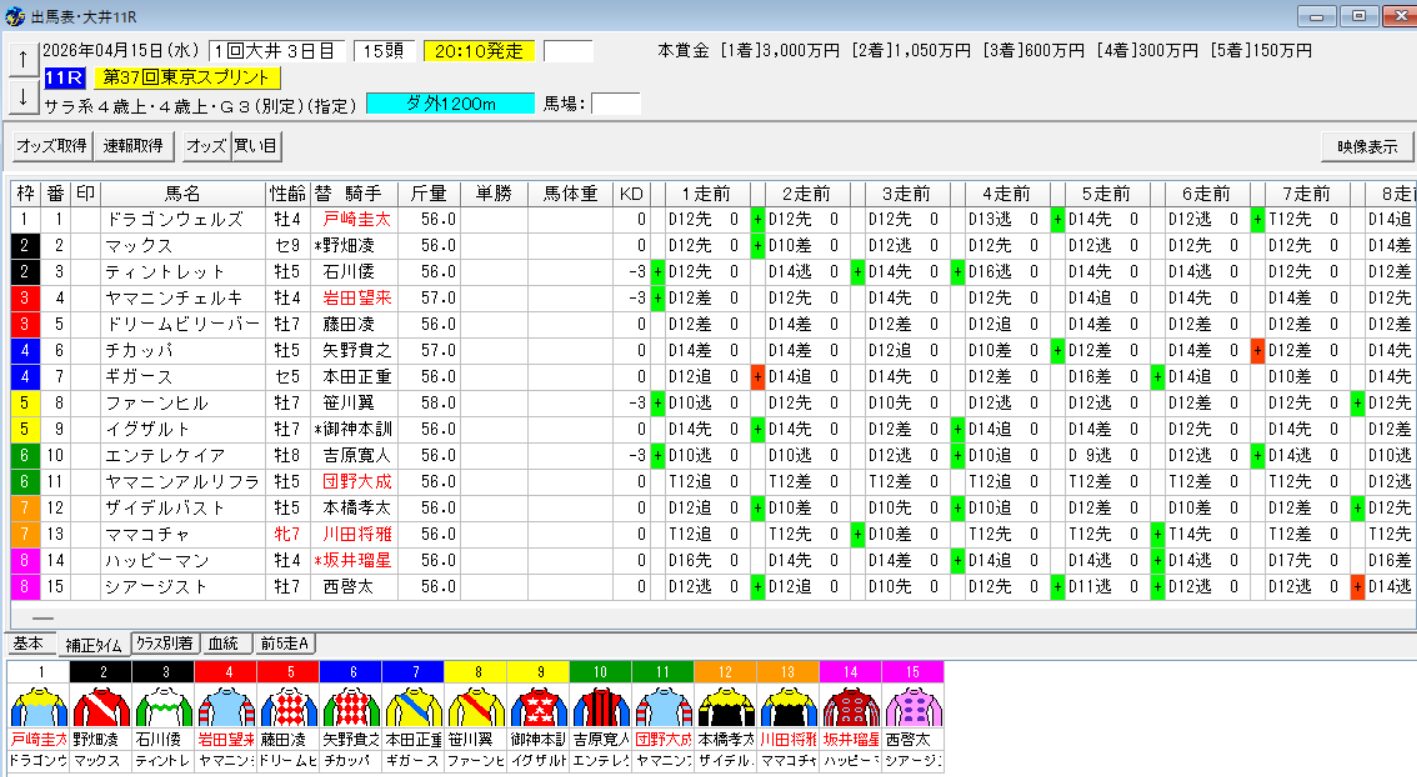
Task: Choose the silk icon for horse number 8
Action: tap(475, 709)
